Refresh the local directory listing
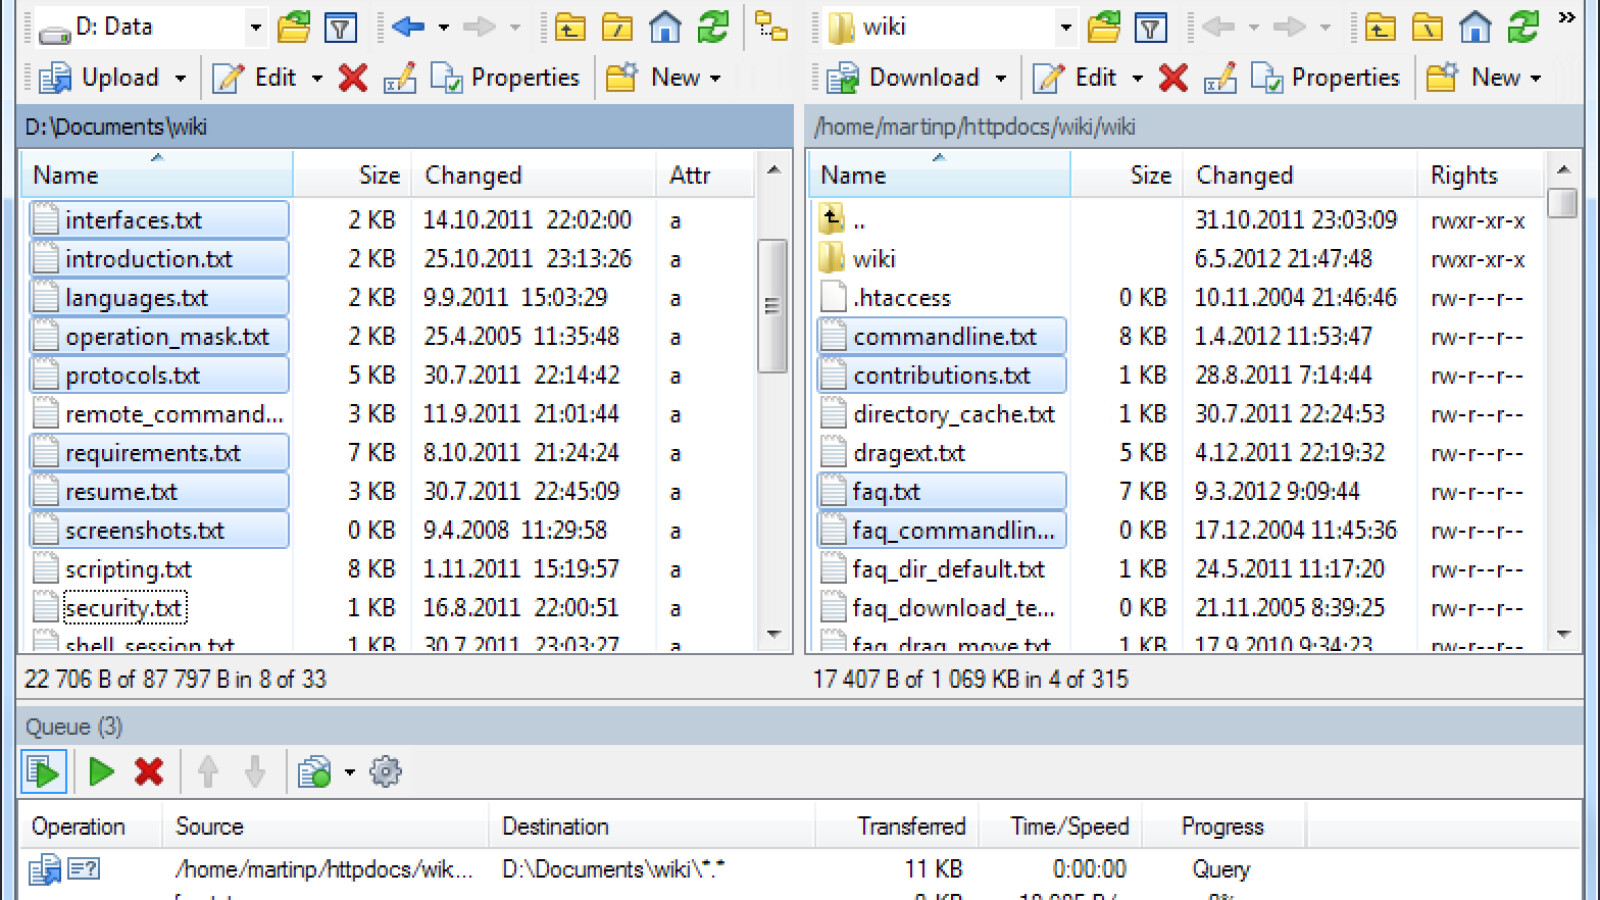 pyautogui.click(x=713, y=27)
